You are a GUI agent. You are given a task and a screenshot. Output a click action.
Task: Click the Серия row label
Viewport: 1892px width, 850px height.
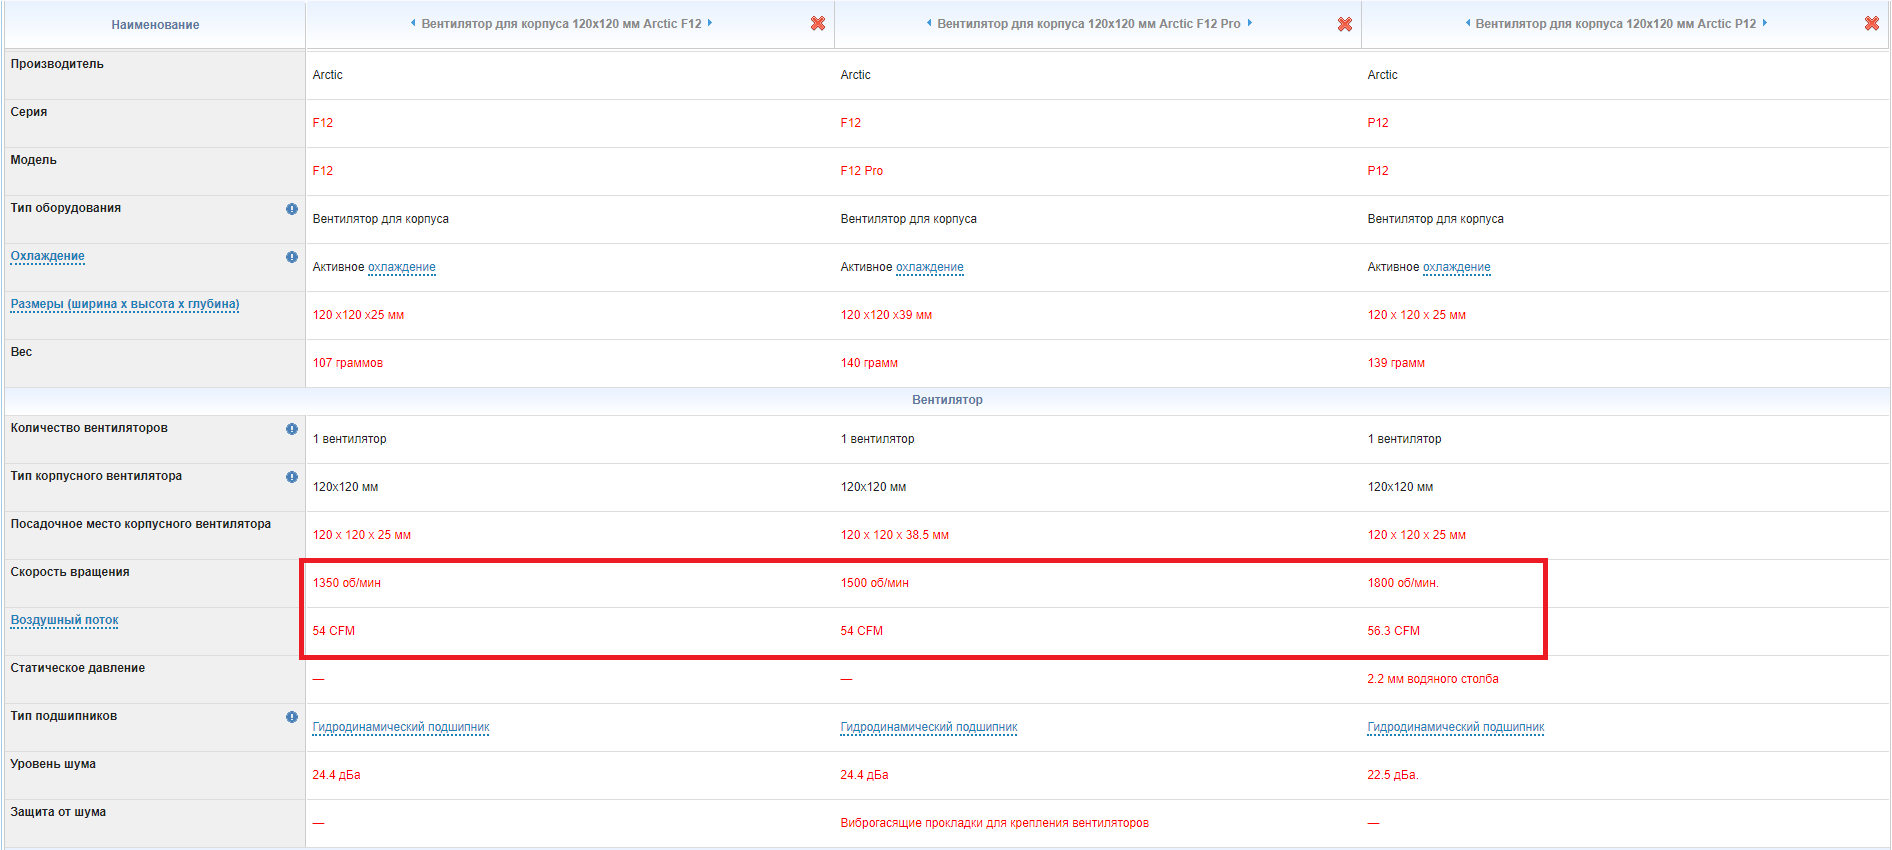[x=29, y=112]
